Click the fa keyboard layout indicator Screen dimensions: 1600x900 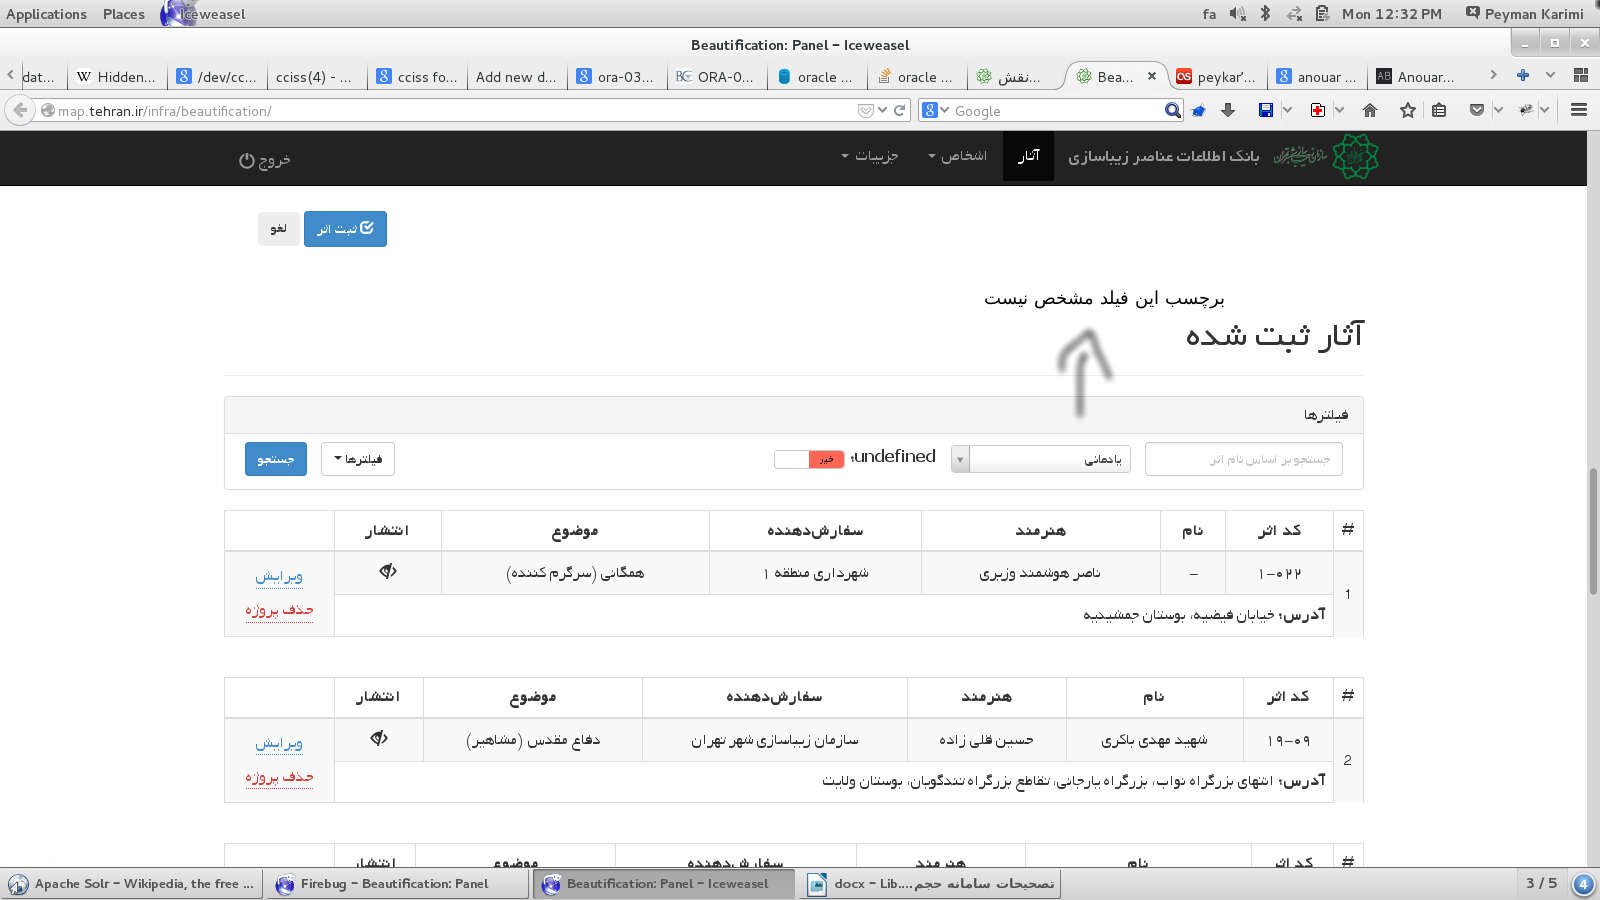click(1209, 14)
